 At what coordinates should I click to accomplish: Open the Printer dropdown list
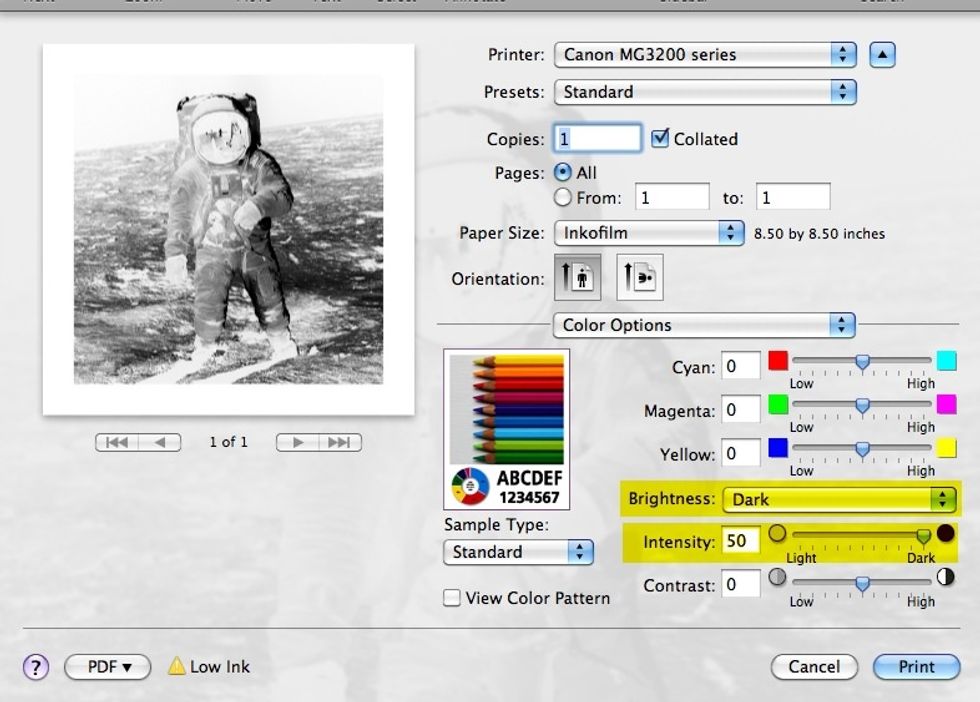pyautogui.click(x=705, y=55)
